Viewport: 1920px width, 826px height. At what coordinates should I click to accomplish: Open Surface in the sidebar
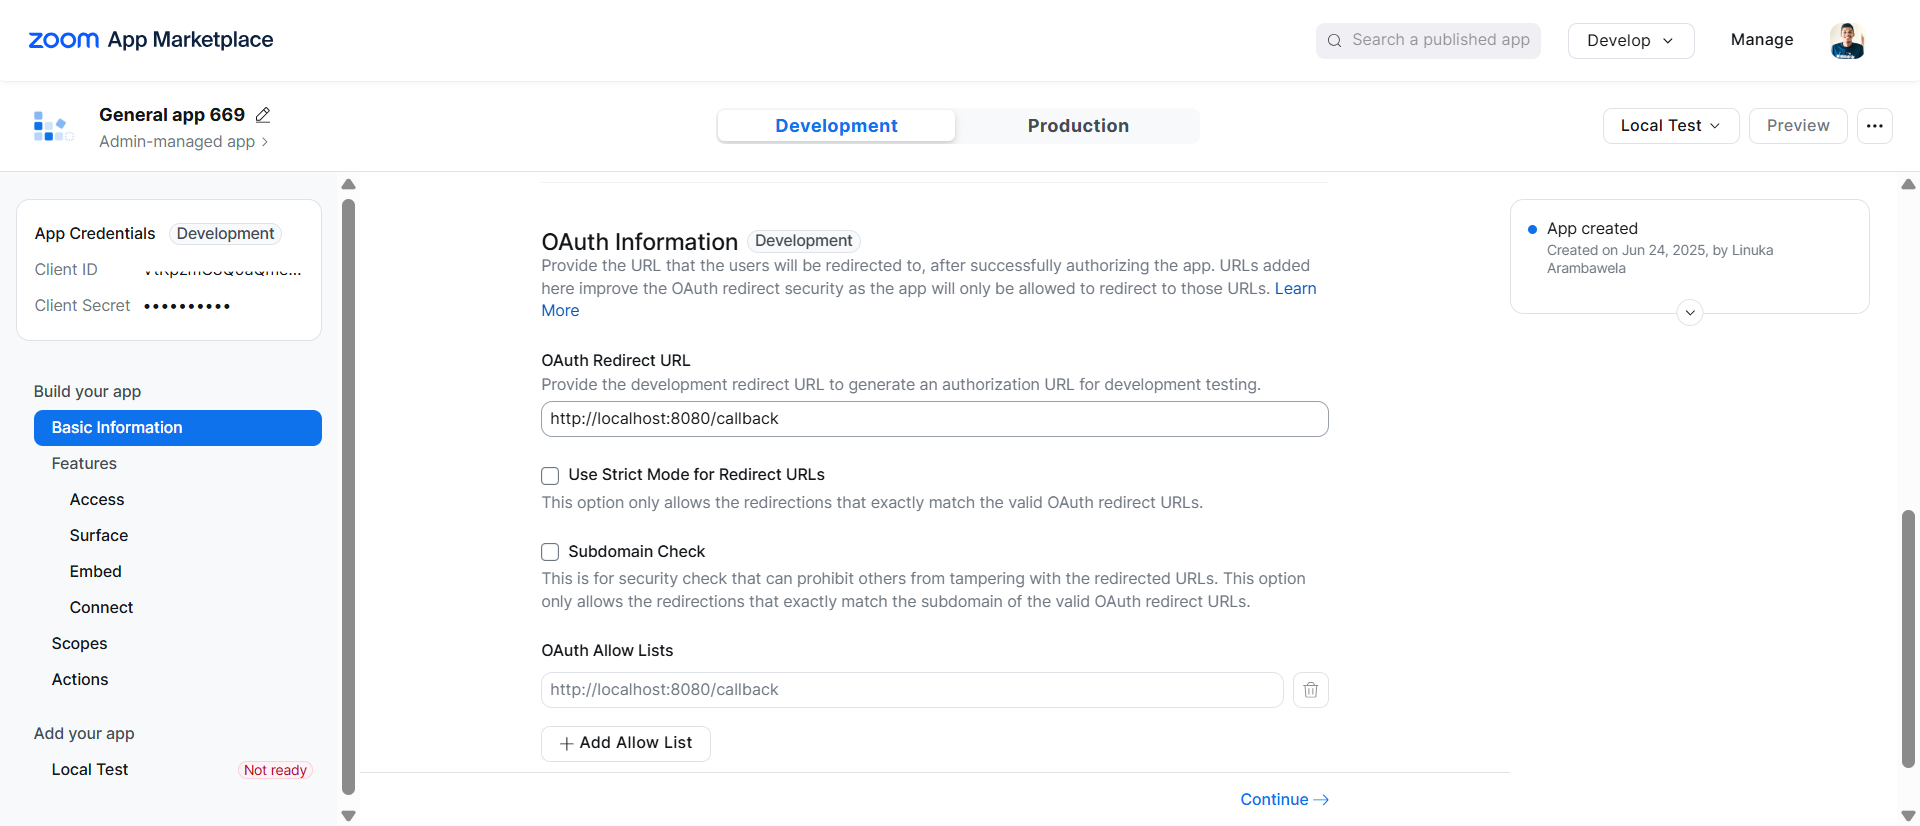point(99,536)
